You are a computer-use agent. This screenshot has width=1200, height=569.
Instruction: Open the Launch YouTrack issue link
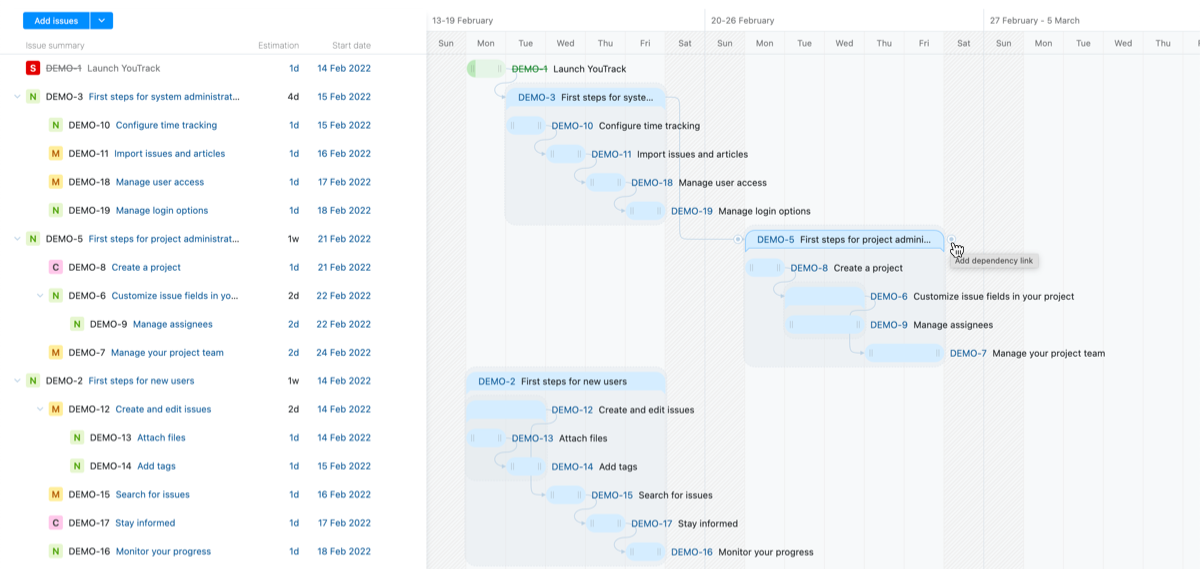[x=123, y=68]
